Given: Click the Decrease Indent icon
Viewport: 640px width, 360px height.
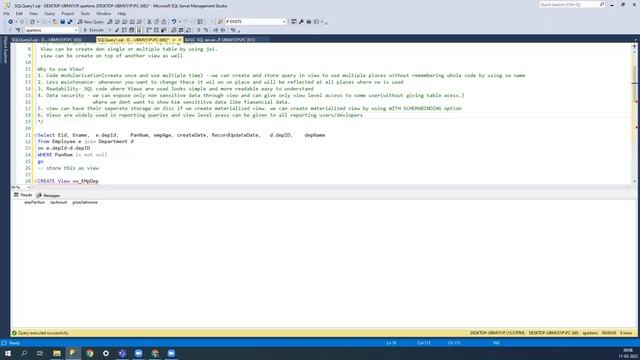Looking at the screenshot, I should click(216, 30).
